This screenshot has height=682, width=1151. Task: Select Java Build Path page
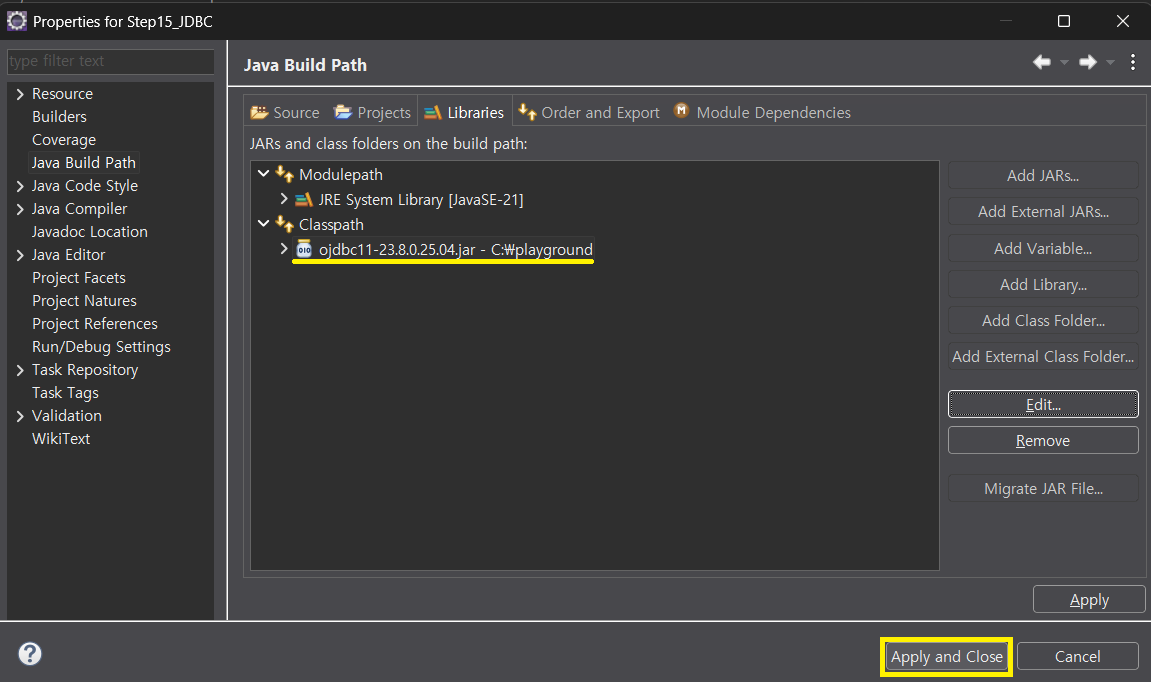[83, 163]
